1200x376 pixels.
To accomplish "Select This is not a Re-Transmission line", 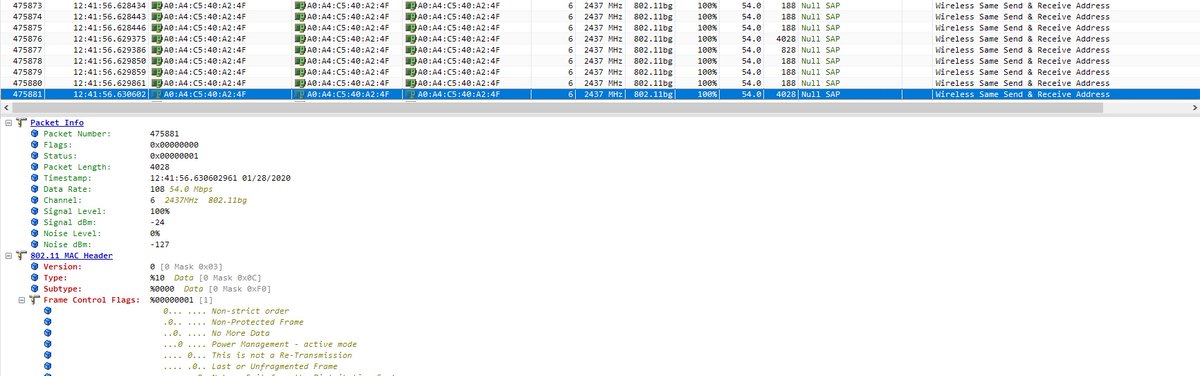I will point(257,355).
